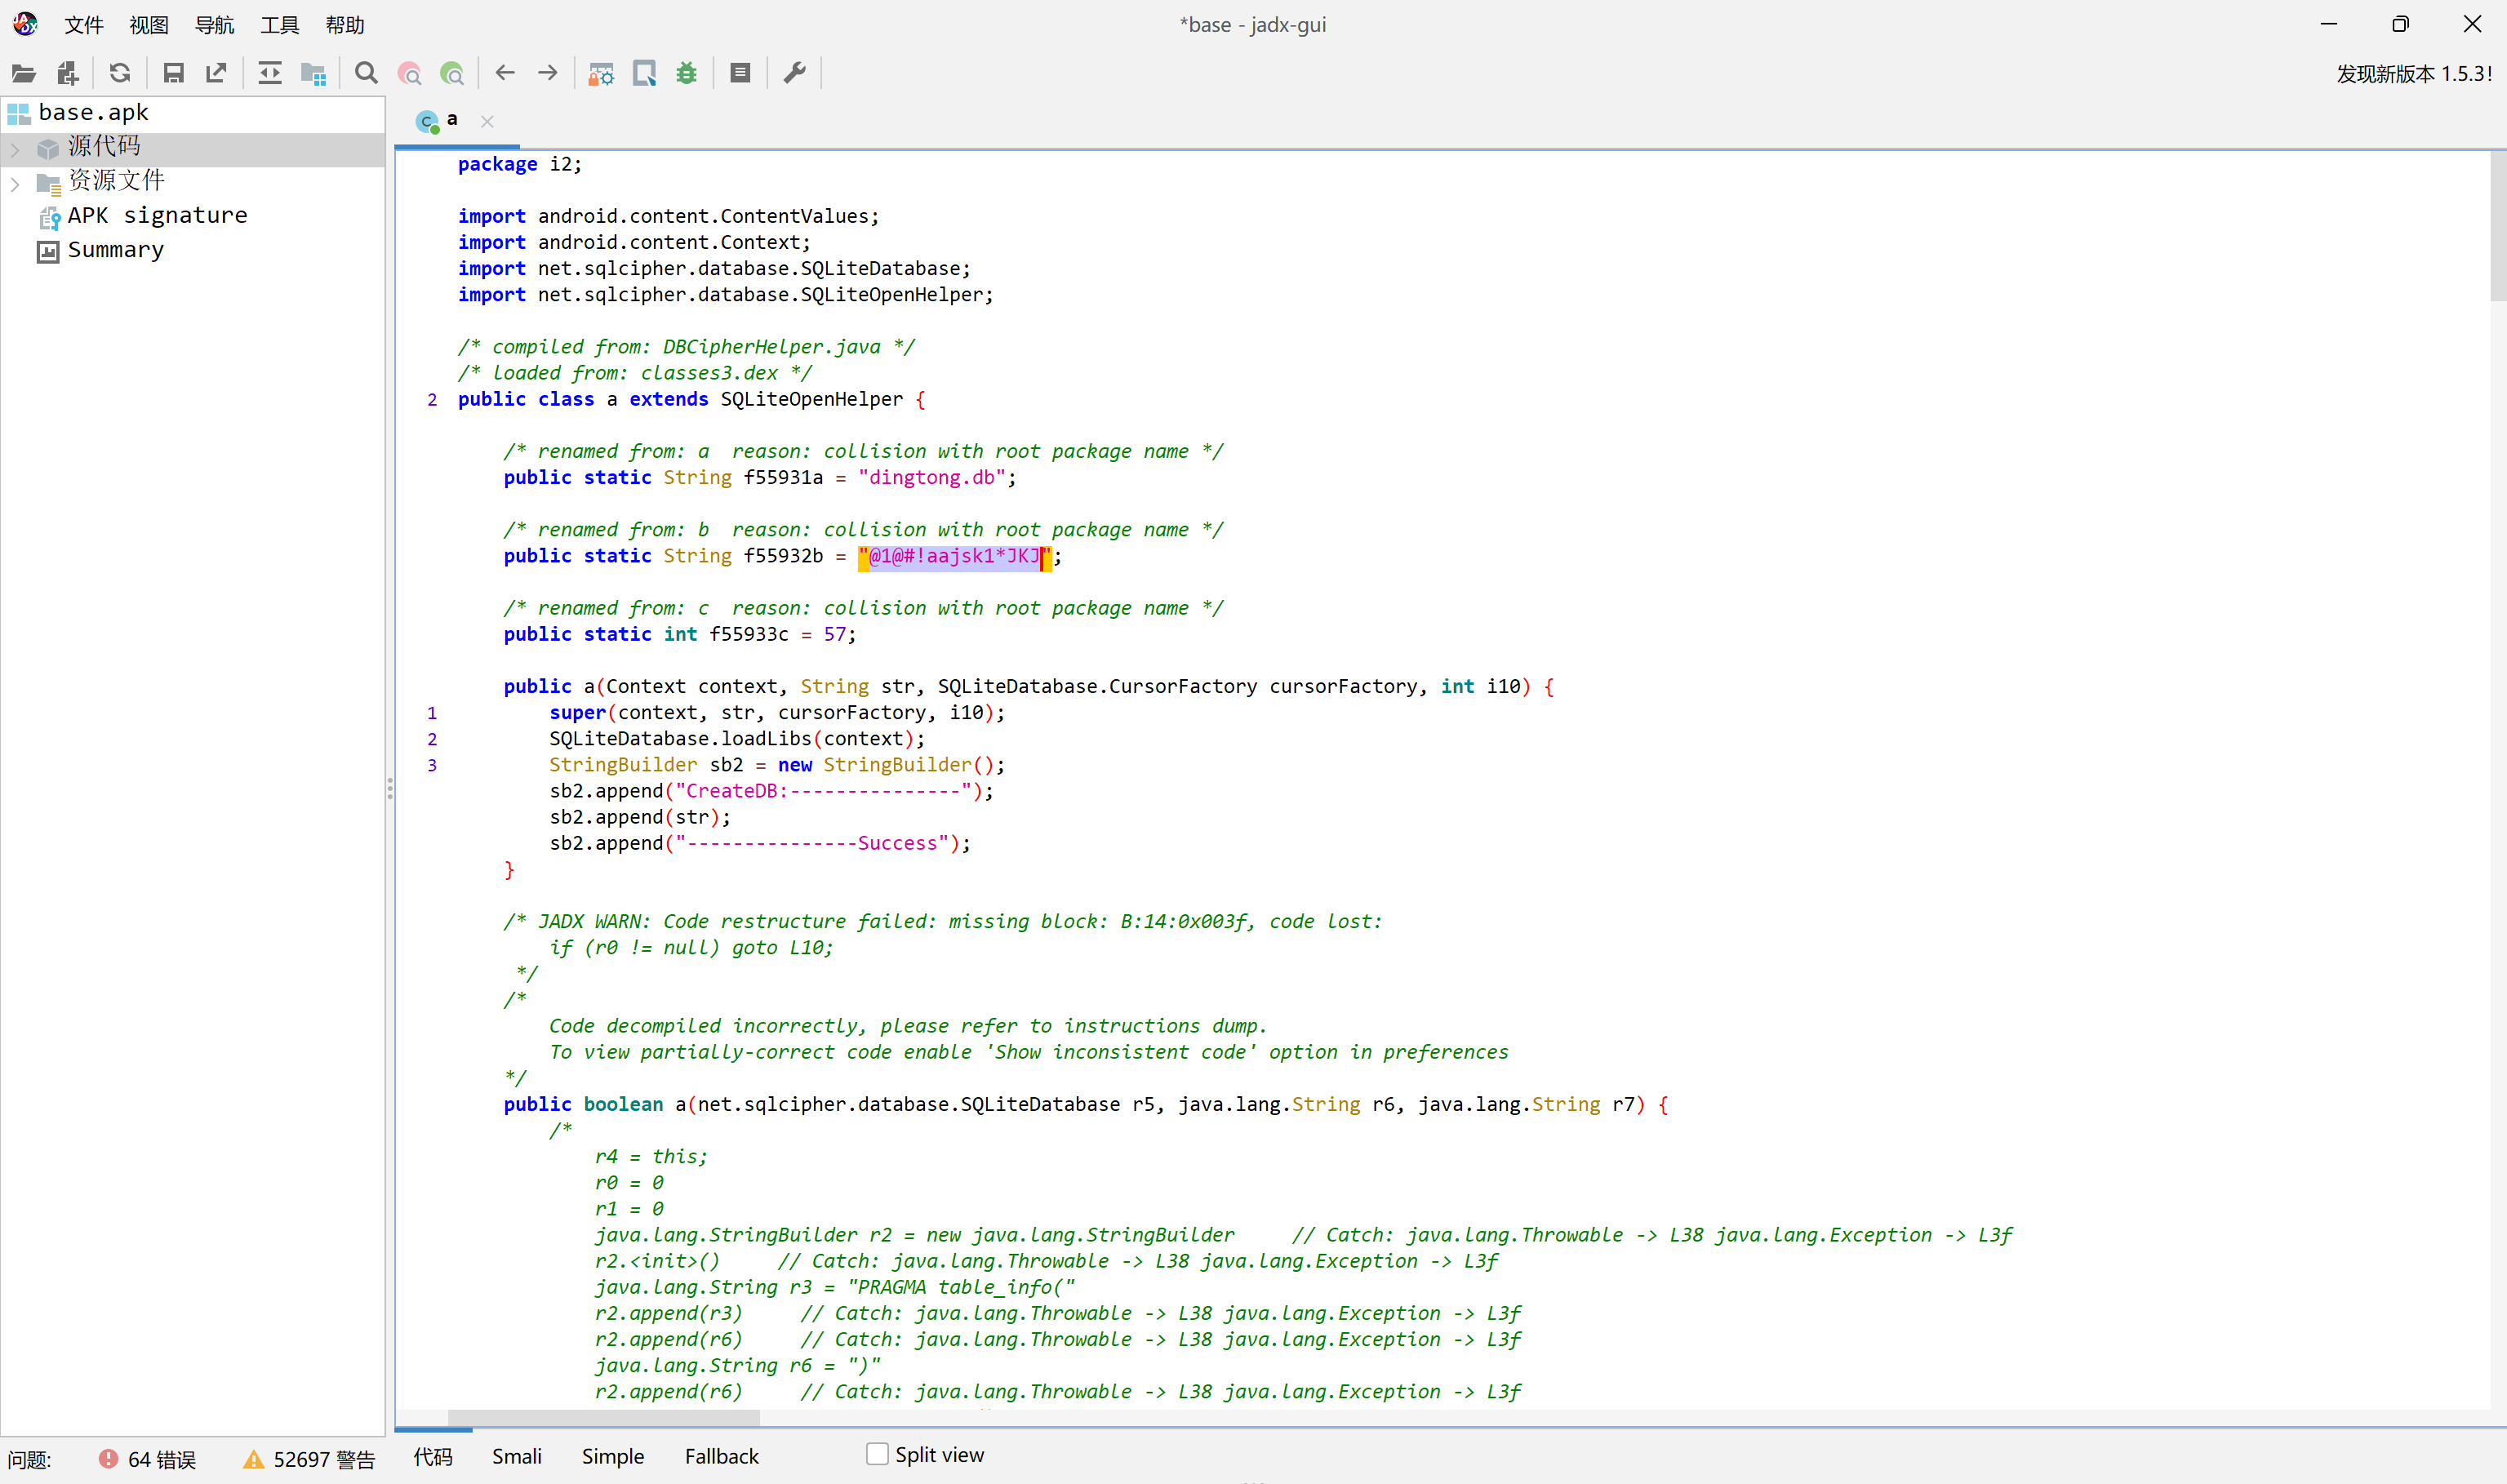Open APK signature in tree
The width and height of the screenshot is (2507, 1484).
pos(157,216)
